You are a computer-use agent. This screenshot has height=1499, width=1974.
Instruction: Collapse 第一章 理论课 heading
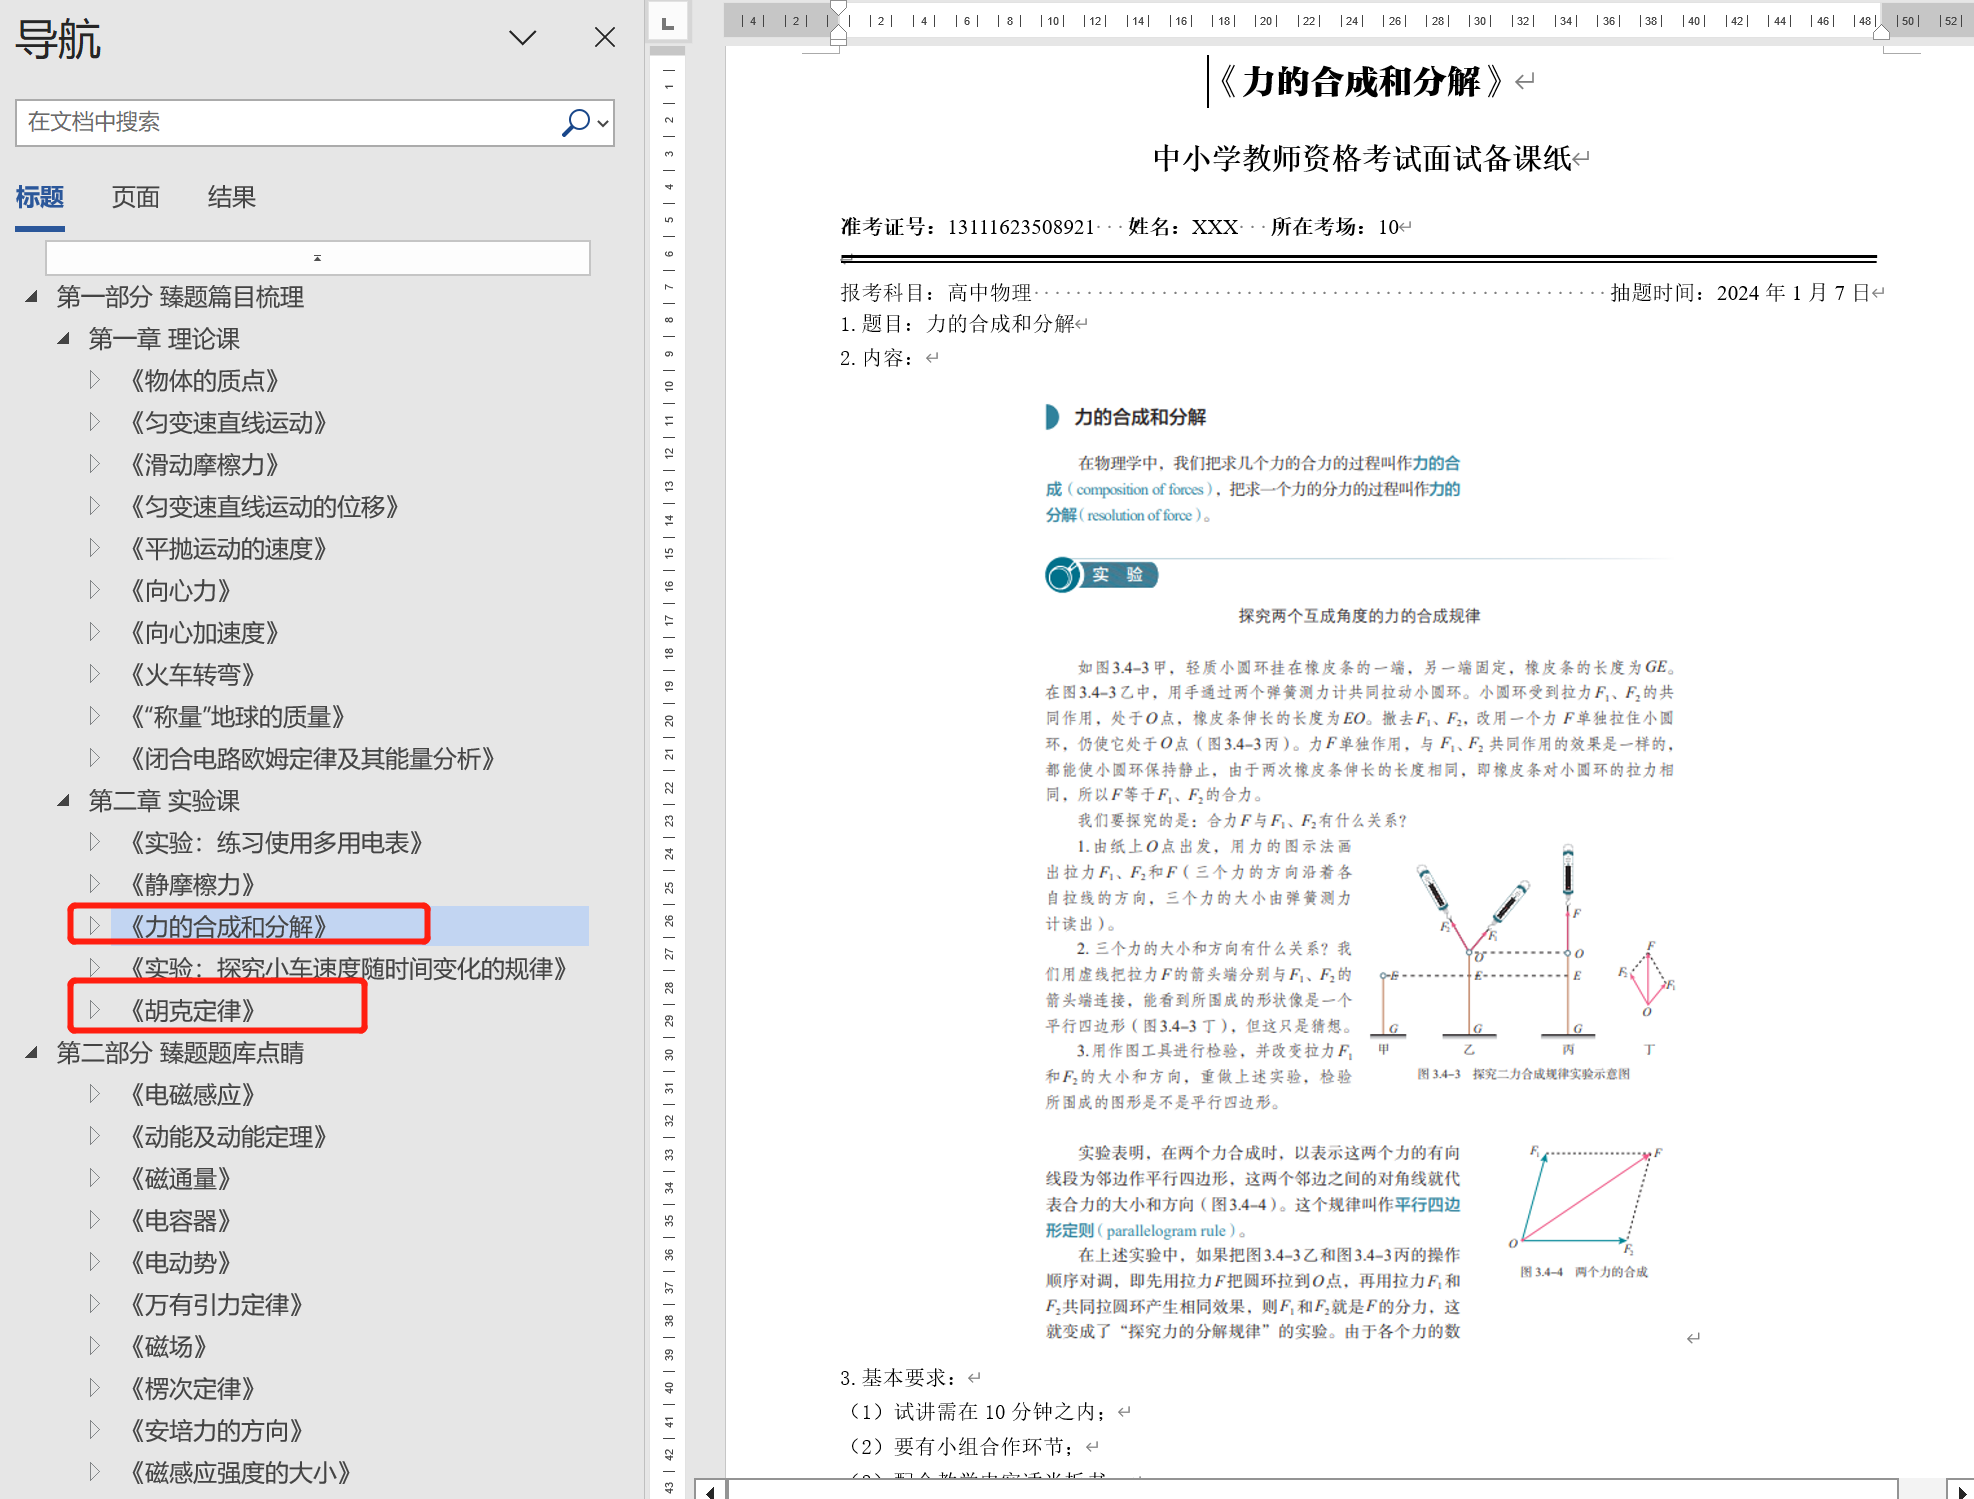coord(64,339)
